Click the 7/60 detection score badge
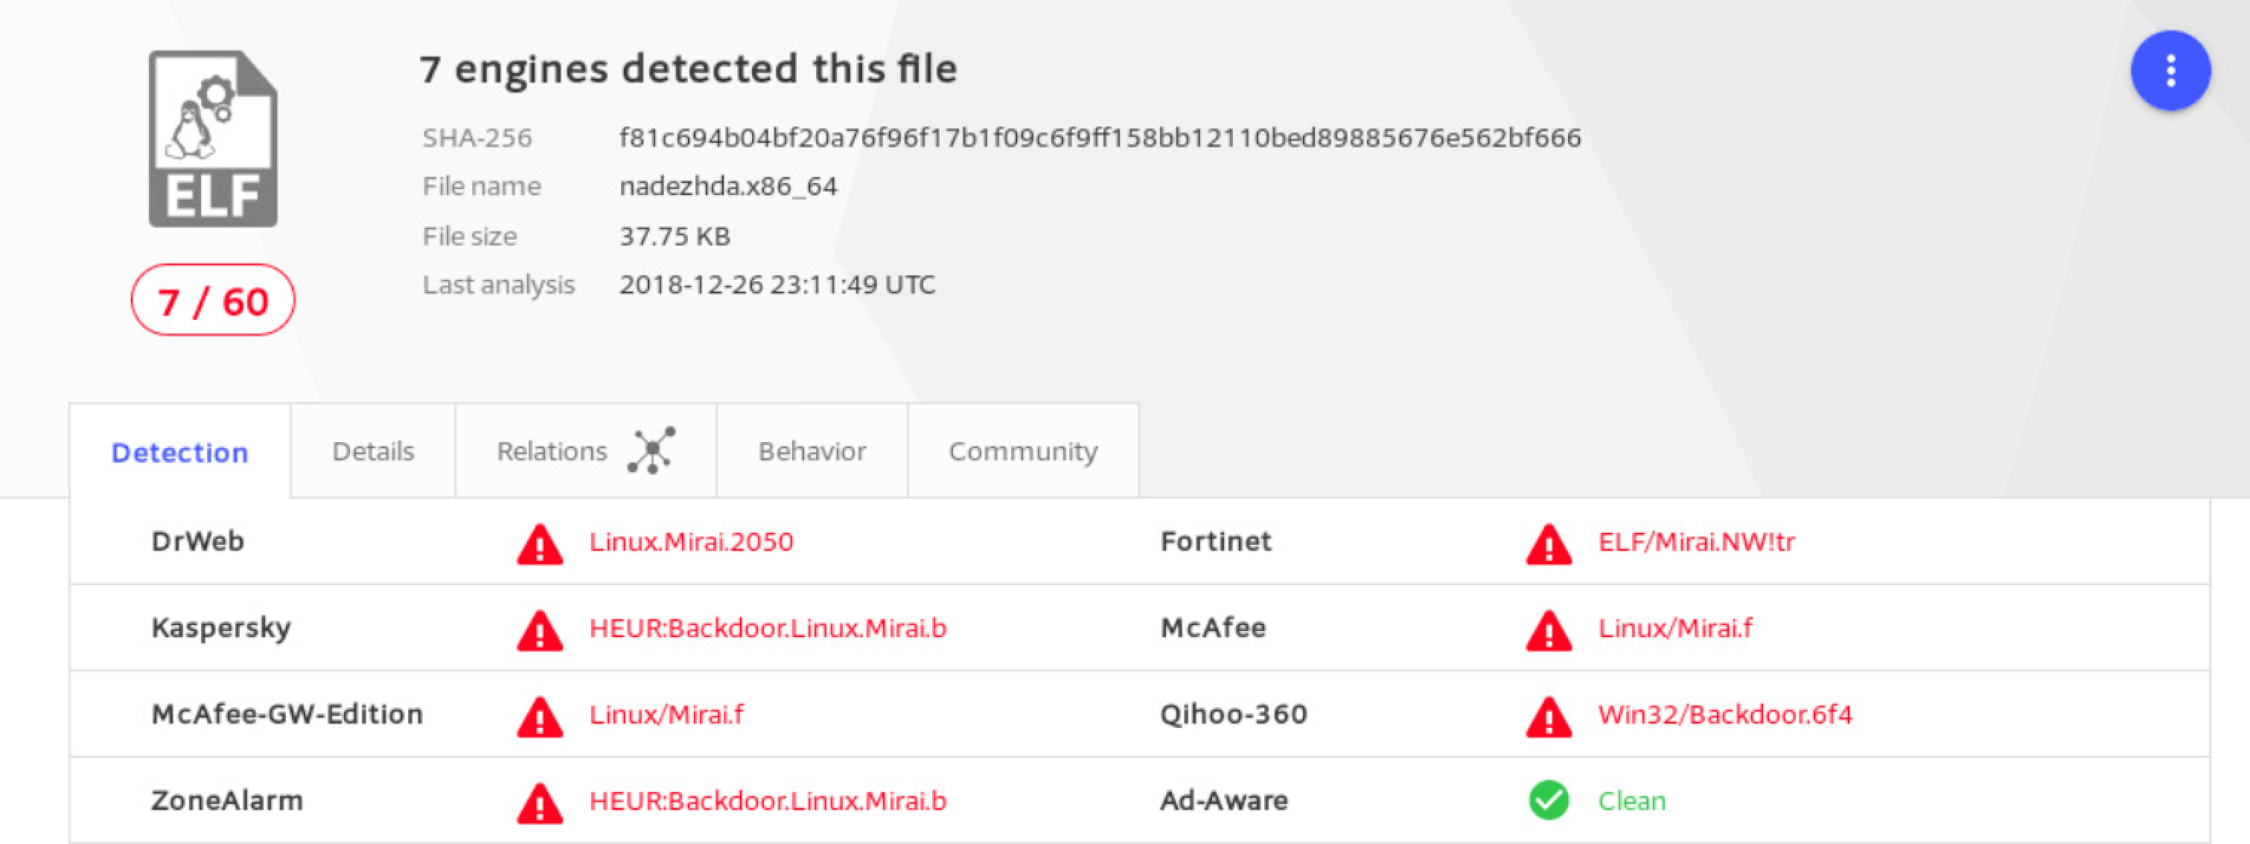2250x844 pixels. point(213,299)
